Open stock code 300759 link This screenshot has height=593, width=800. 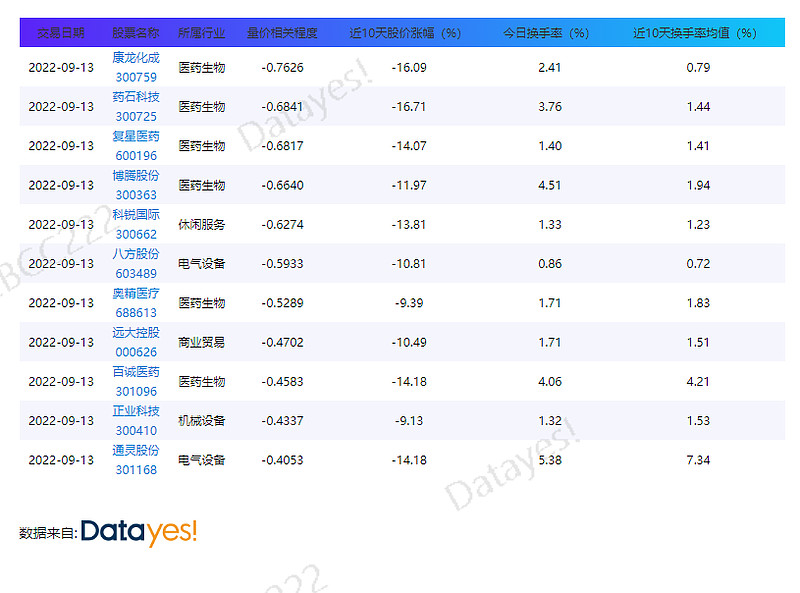pos(136,77)
